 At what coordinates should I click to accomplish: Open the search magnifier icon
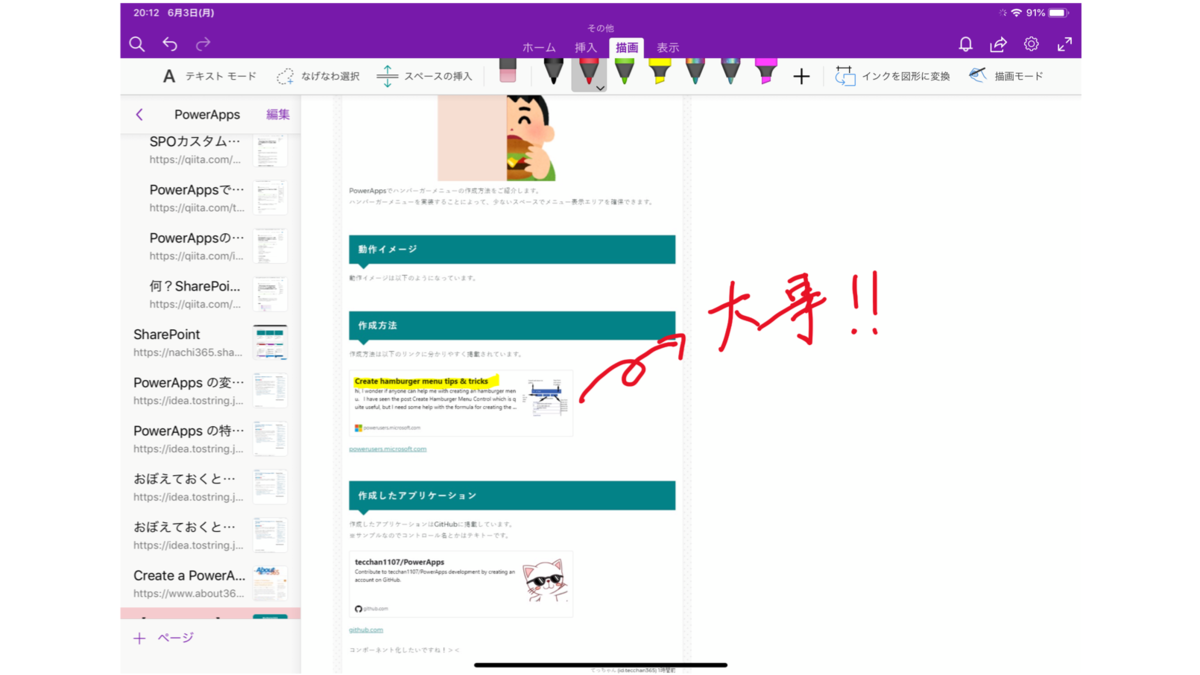(137, 44)
